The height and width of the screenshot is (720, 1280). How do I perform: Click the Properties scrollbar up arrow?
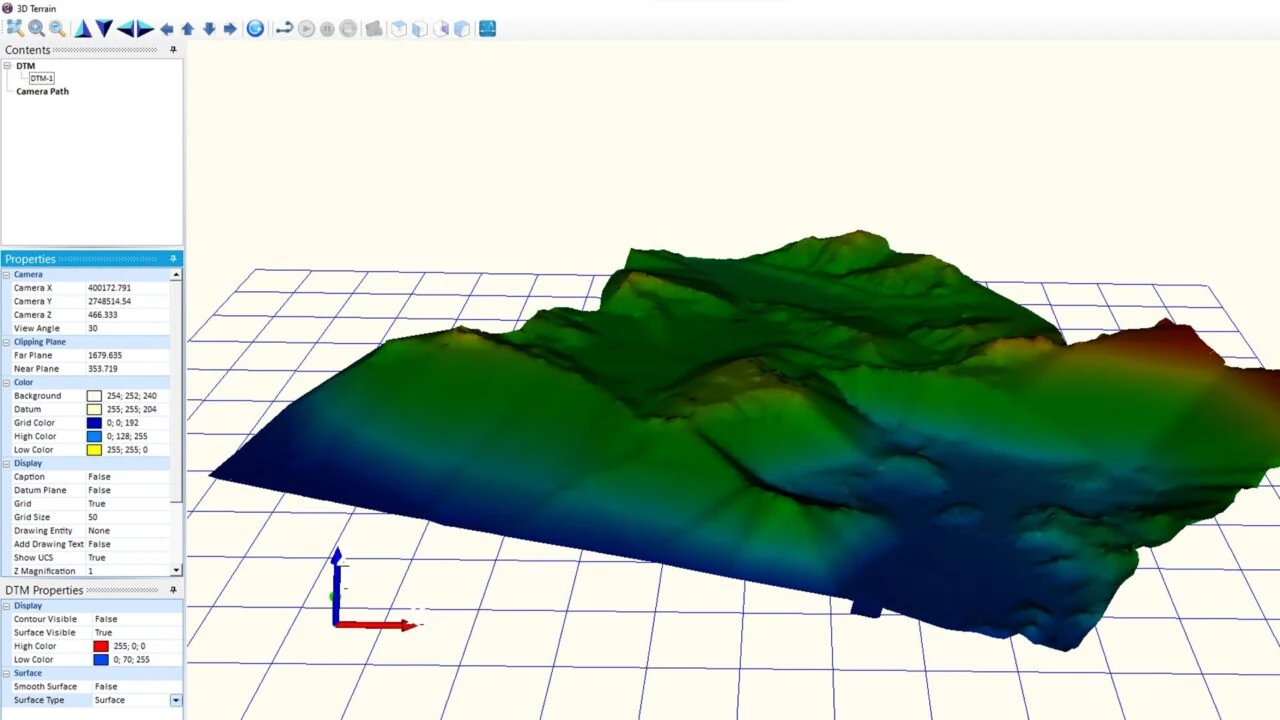[176, 274]
